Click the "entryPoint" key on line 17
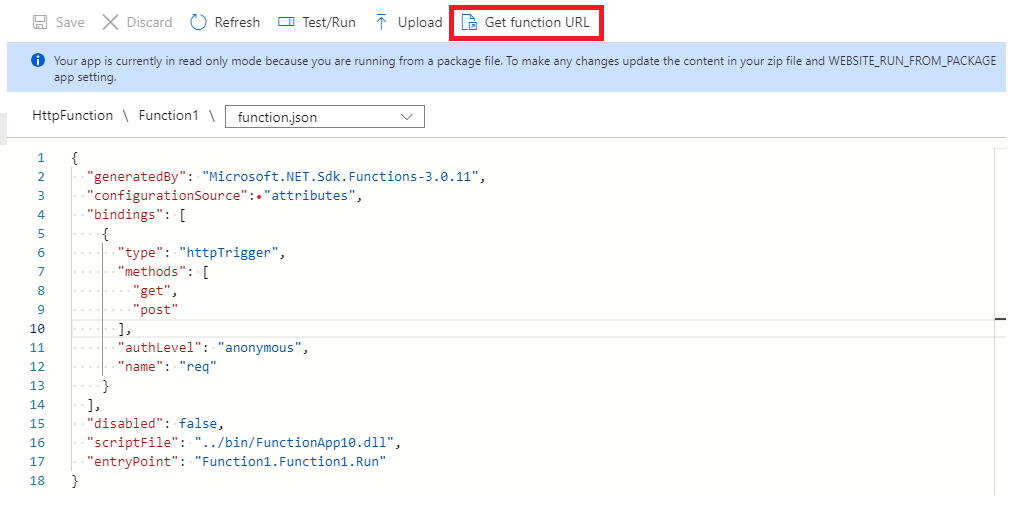The width and height of the screenshot is (1026, 506). tap(135, 461)
